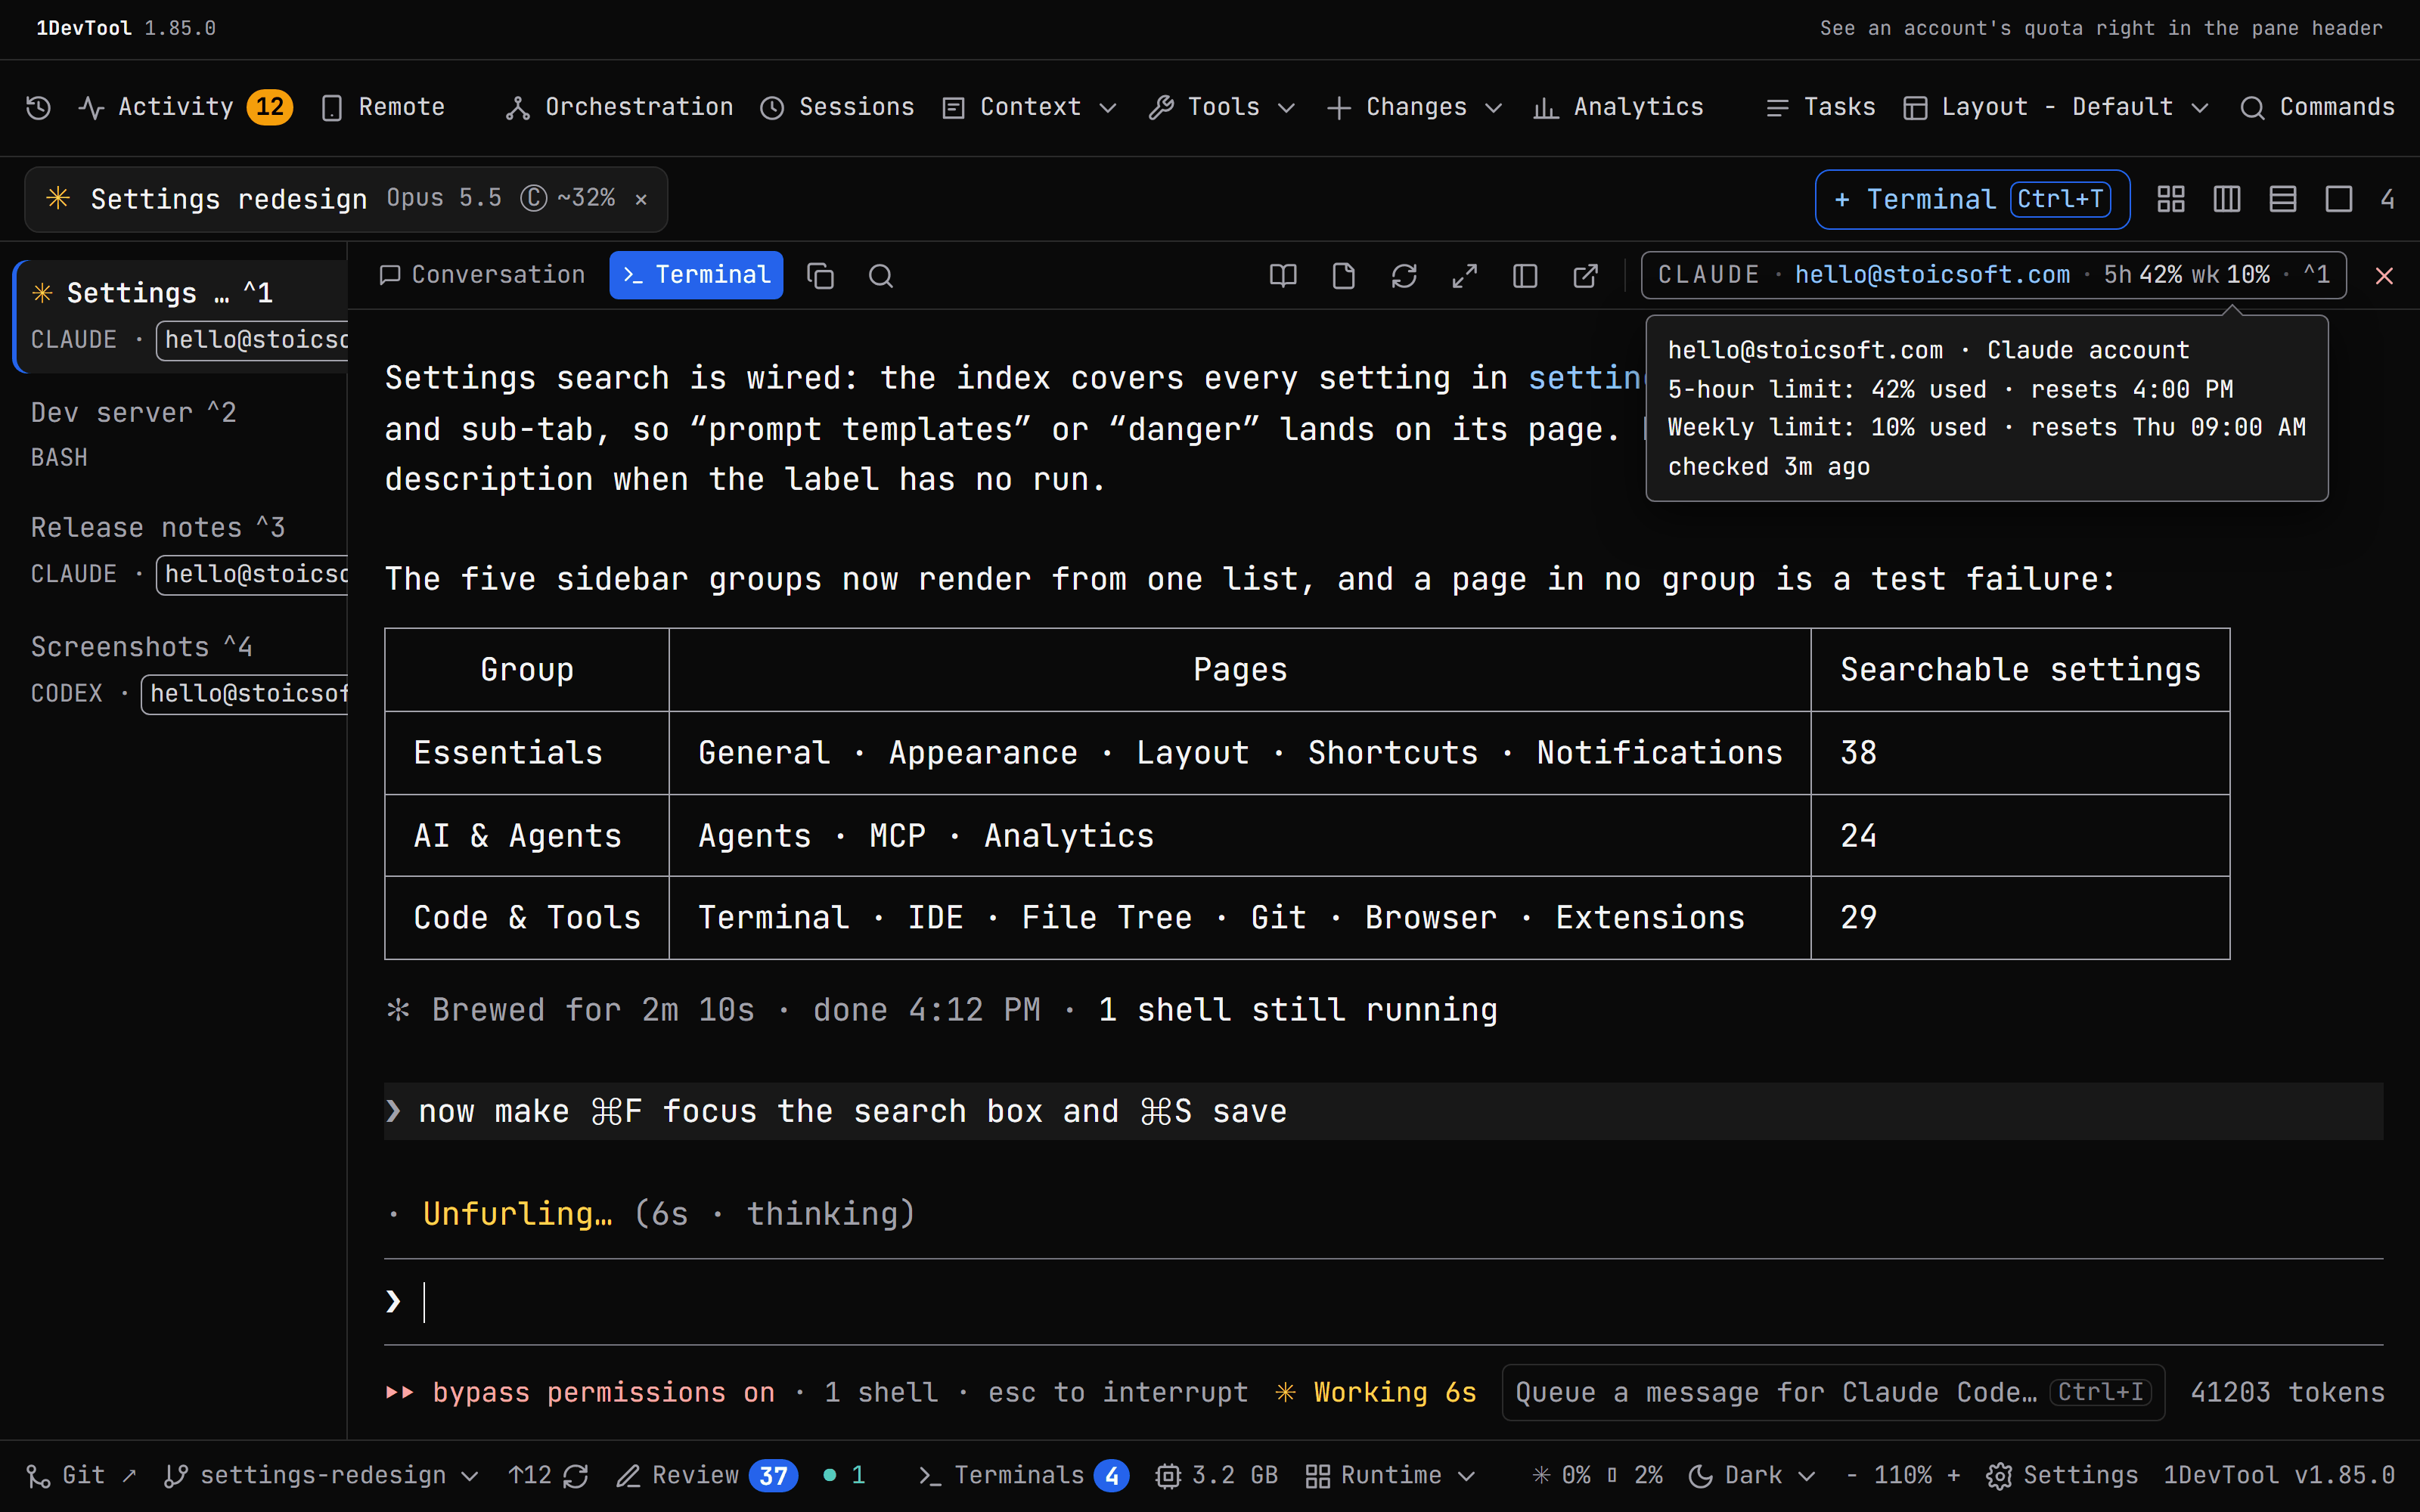The width and height of the screenshot is (2420, 1512).
Task: Close the Settings redesign tab
Action: pos(641,199)
